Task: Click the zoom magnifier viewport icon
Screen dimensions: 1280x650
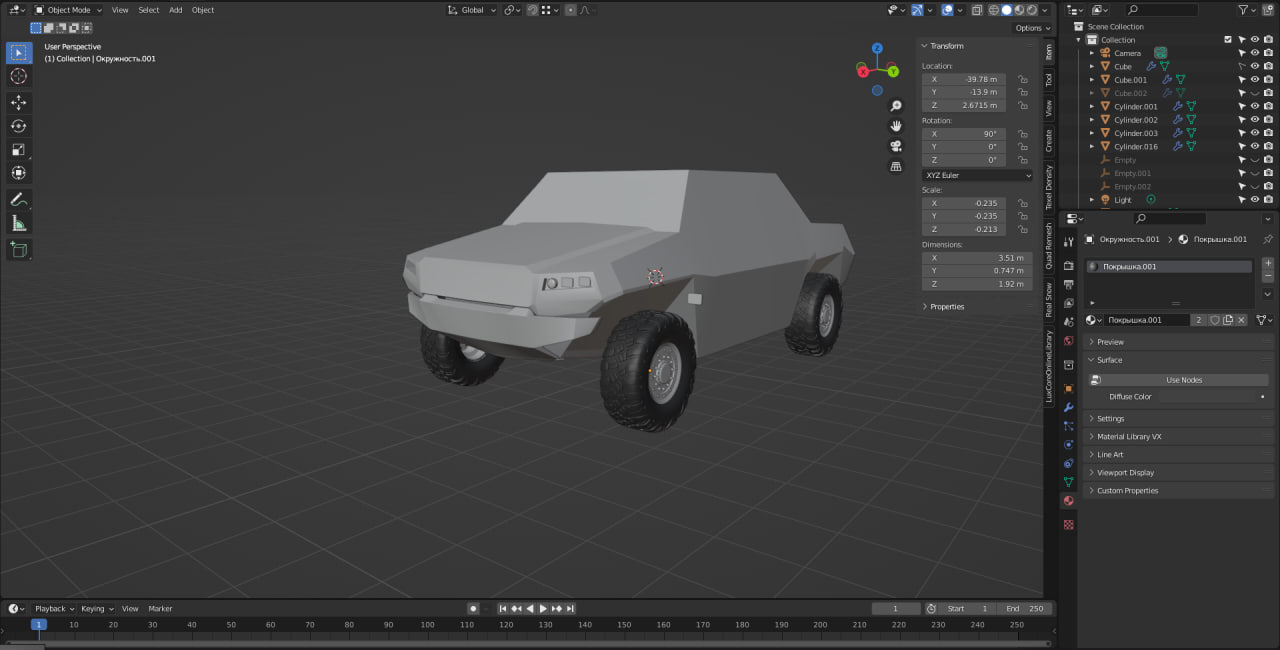Action: [x=896, y=106]
